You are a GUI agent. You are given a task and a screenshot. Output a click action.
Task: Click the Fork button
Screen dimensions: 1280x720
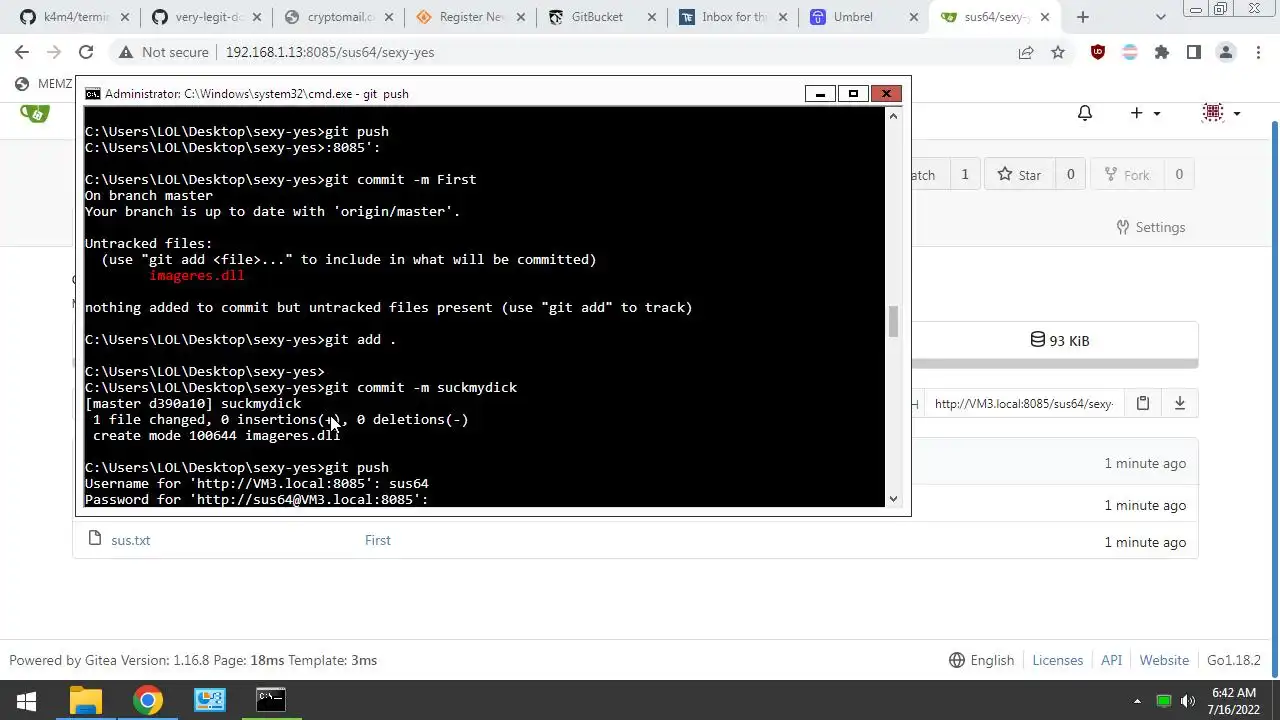1126,175
